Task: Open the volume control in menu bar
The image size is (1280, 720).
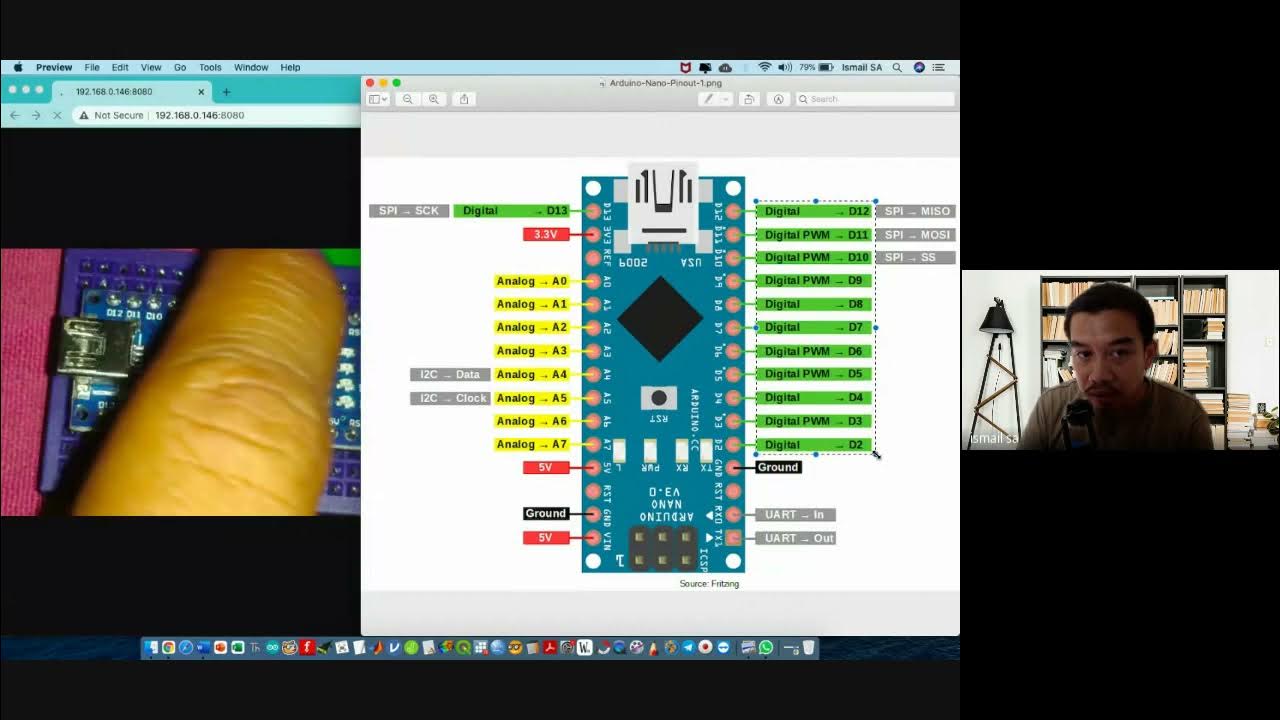Action: point(785,67)
